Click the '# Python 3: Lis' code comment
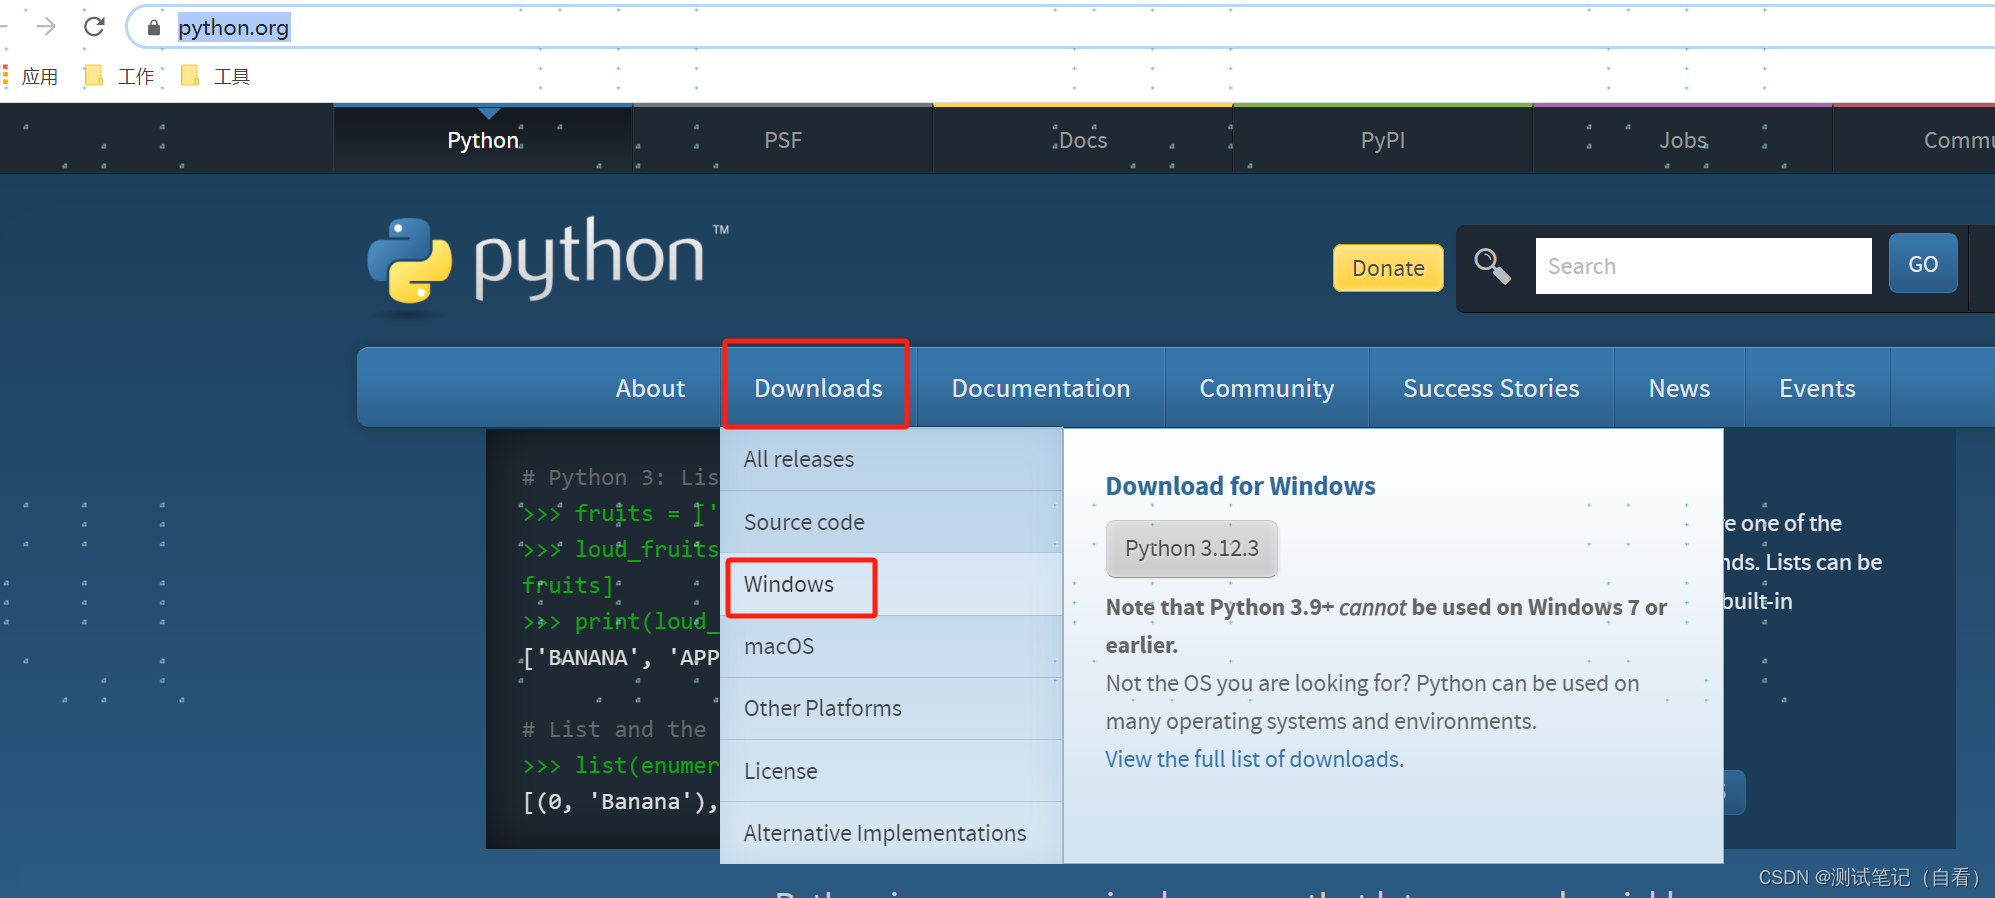Image resolution: width=1995 pixels, height=898 pixels. 620,477
